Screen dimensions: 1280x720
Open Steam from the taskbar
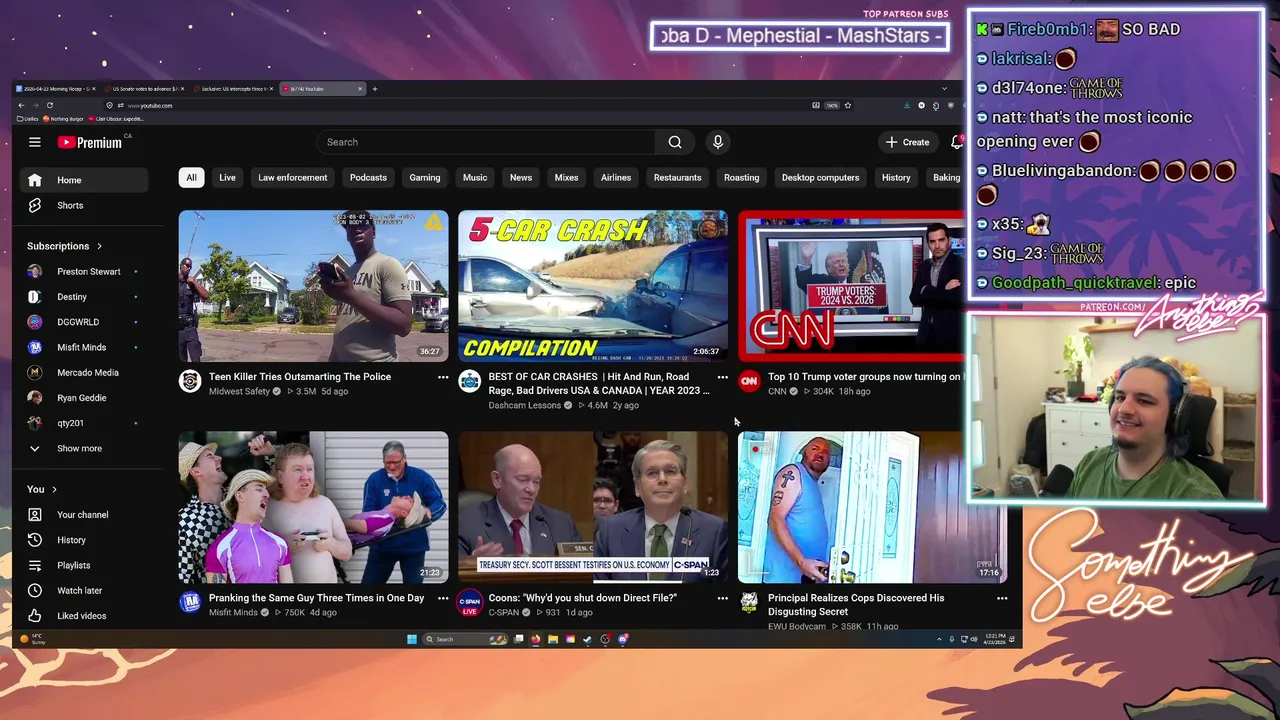coord(588,639)
